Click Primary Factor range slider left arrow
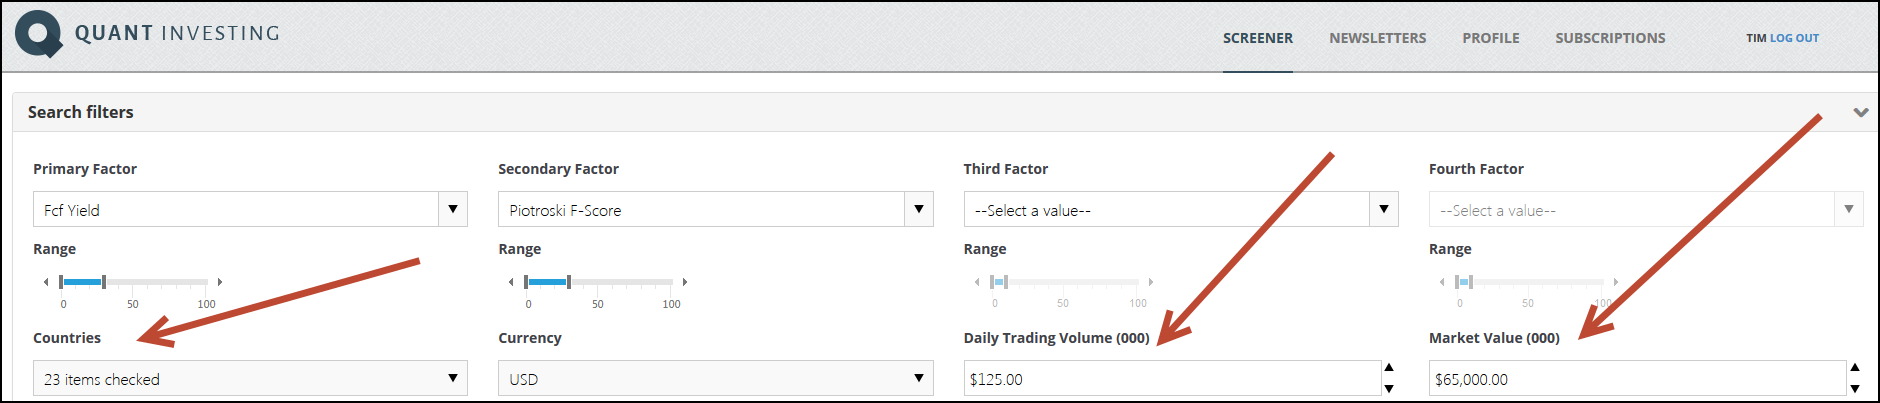The image size is (1880, 403). pyautogui.click(x=46, y=282)
